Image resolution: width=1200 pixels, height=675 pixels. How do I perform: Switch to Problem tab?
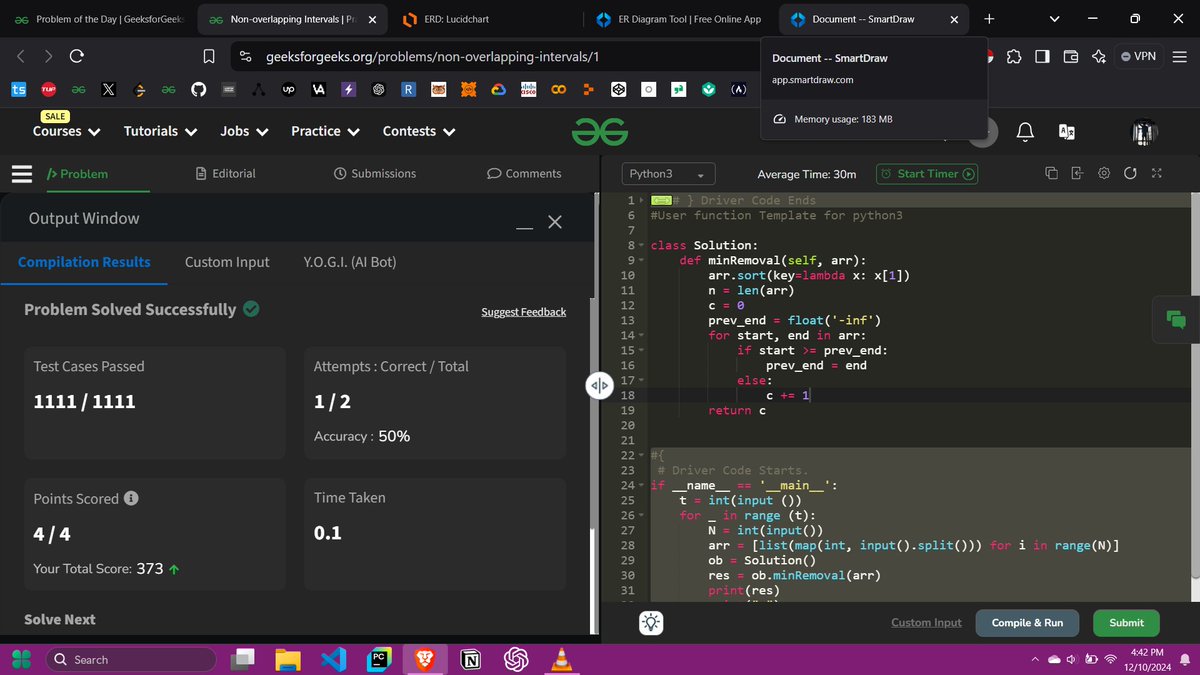pos(78,173)
